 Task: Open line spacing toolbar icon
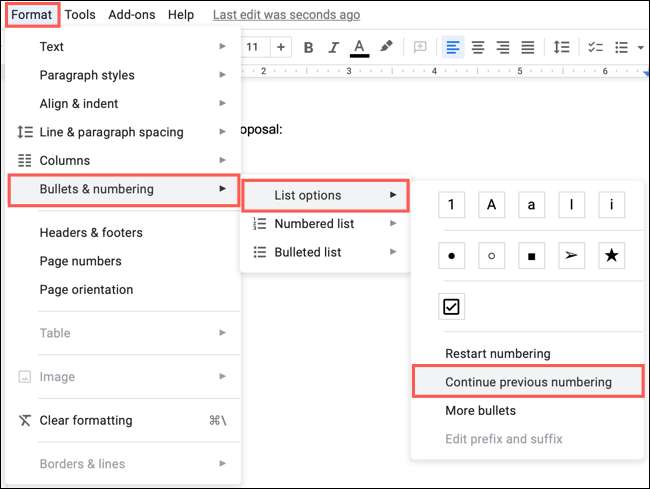pyautogui.click(x=562, y=47)
